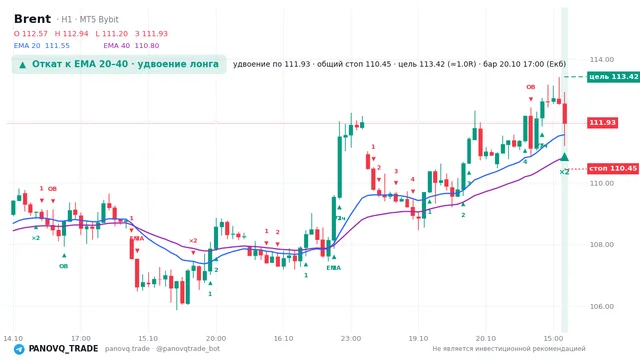
Task: Click the green 'EMA' marker below 23:00 candles
Action: 333,268
